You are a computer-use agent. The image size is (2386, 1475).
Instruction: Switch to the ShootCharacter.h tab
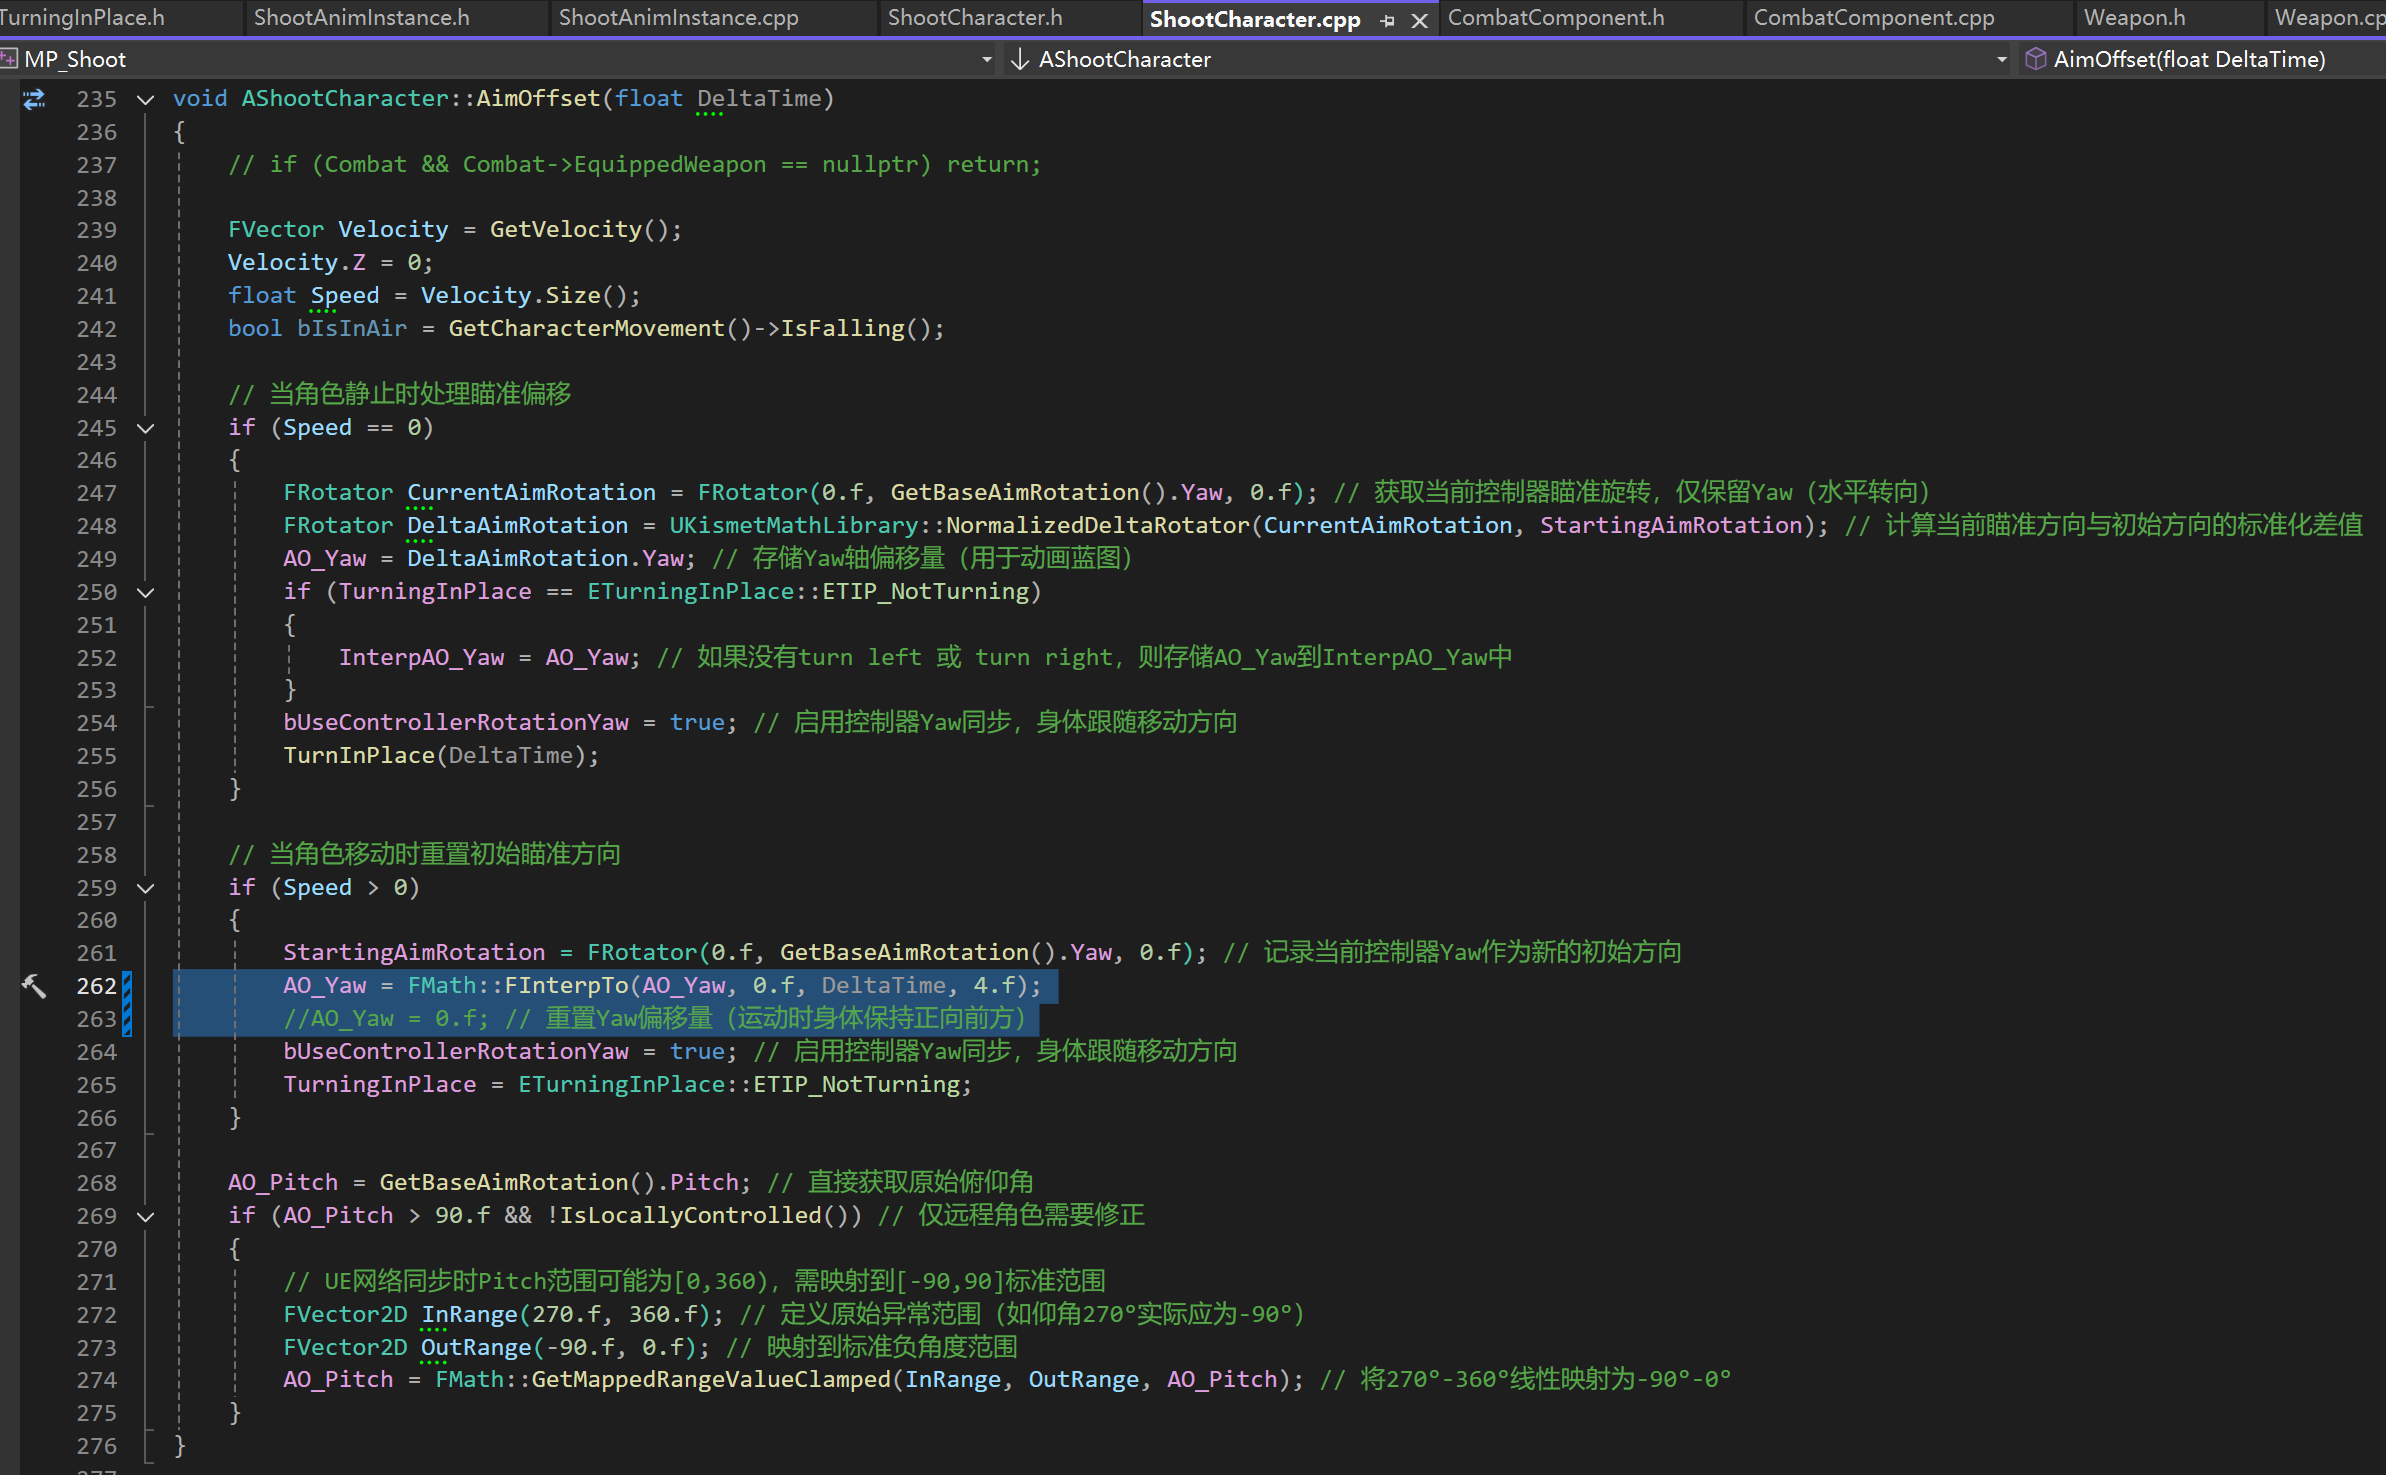(974, 18)
